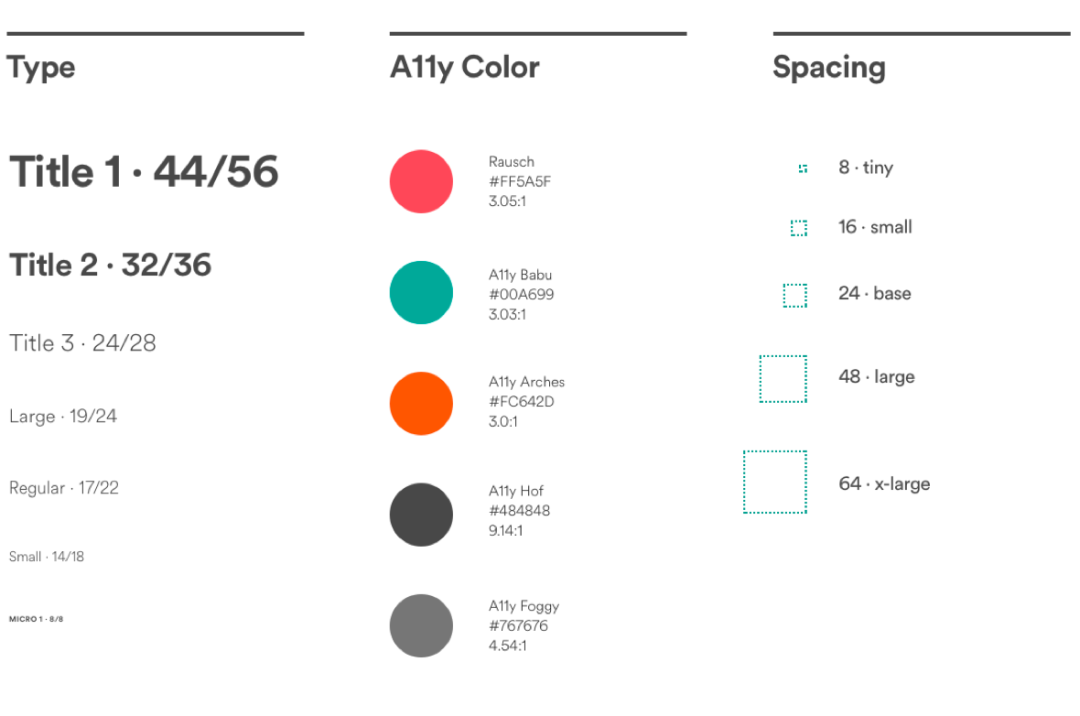Click the MICRO 1 · 8/8 label
The height and width of the screenshot is (716, 1080).
coord(36,619)
